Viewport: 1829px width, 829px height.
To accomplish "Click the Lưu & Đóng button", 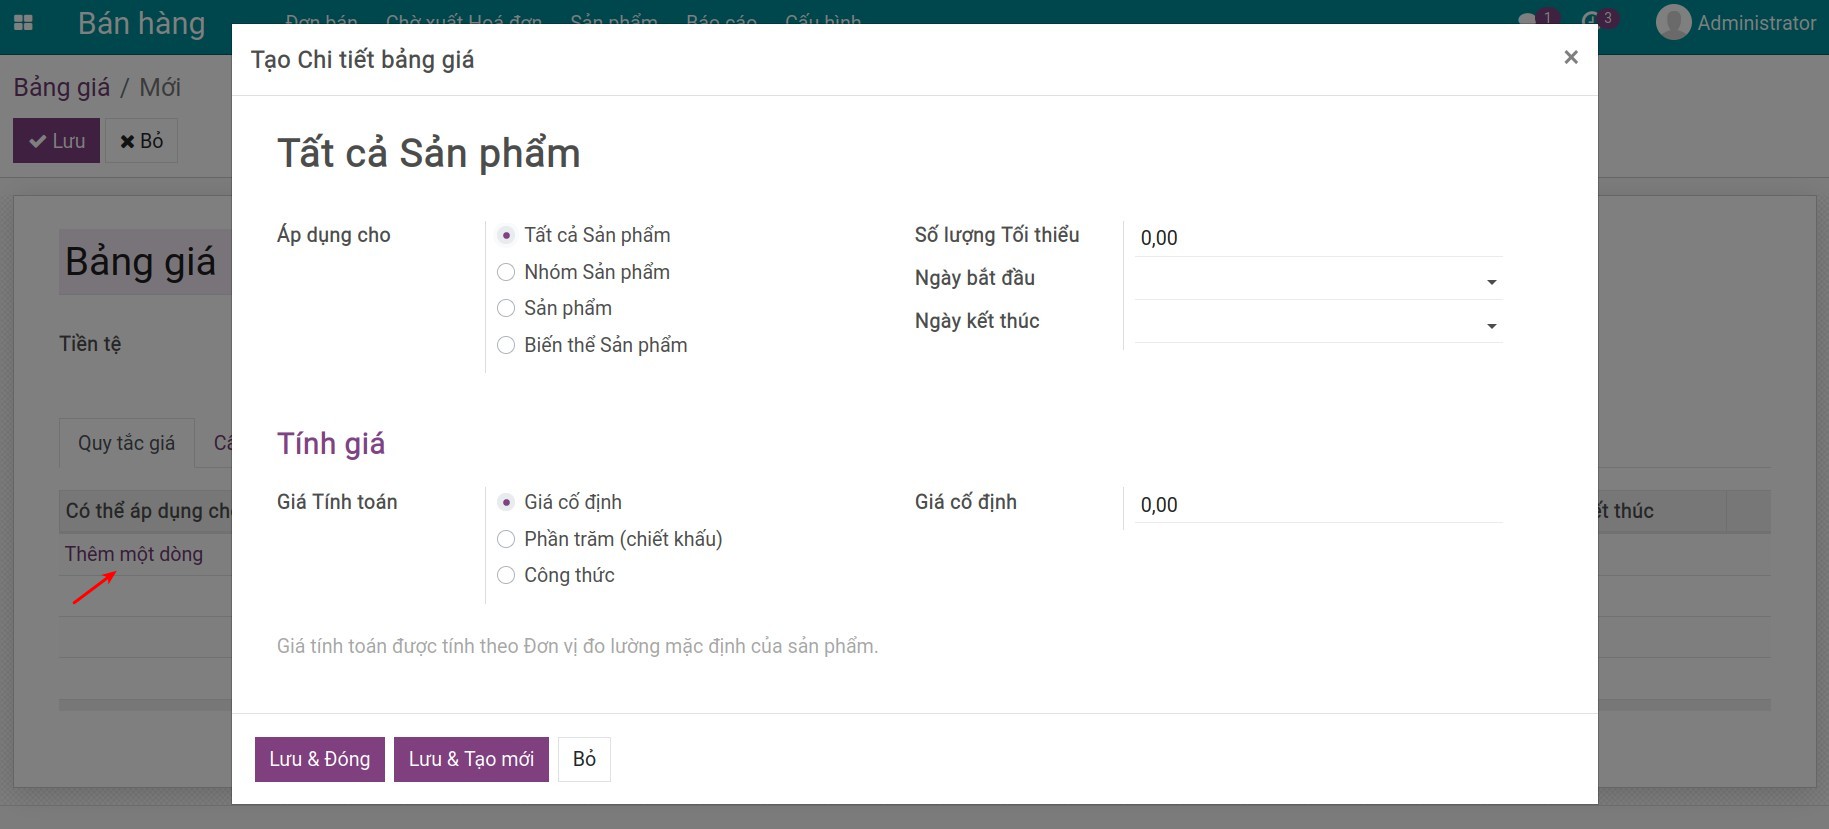I will click(320, 759).
